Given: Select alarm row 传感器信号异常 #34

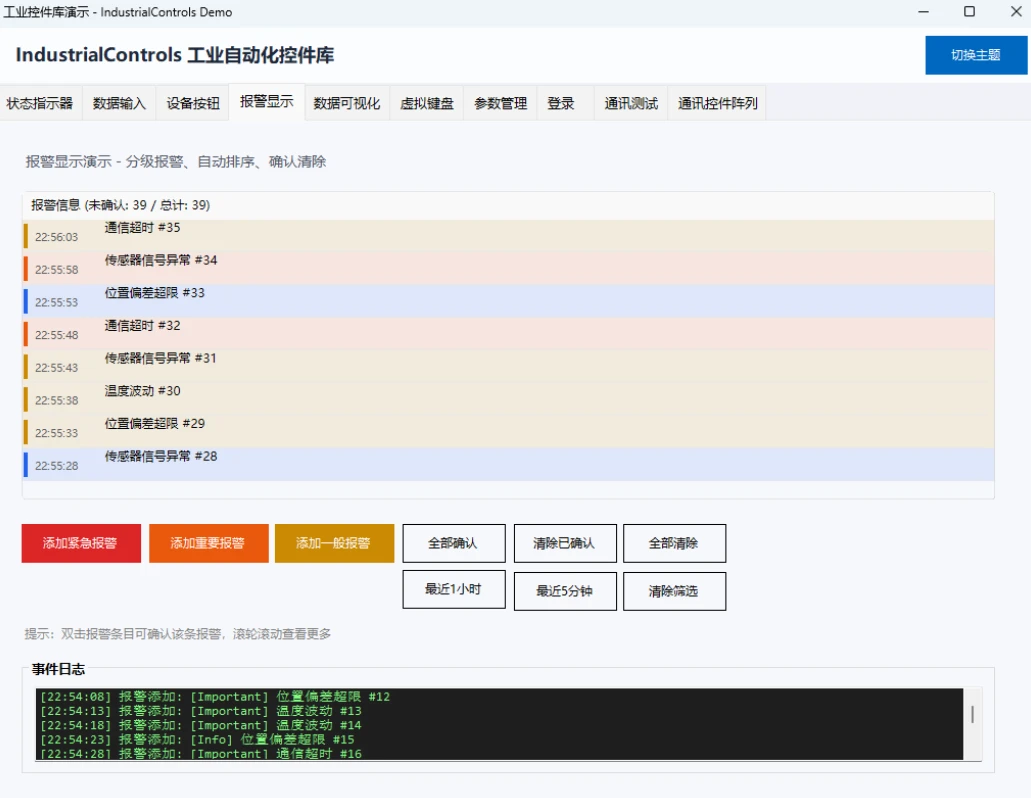Looking at the screenshot, I should [508, 268].
